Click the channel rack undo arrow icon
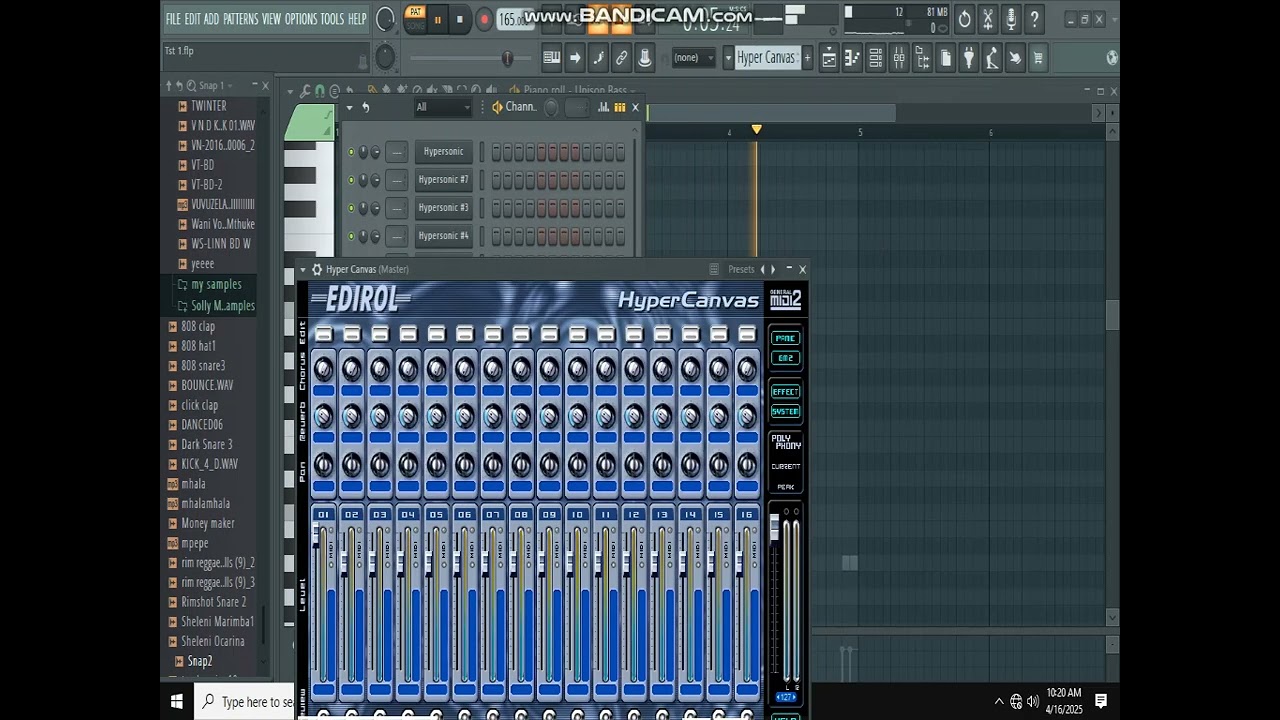Viewport: 1280px width, 720px height. (366, 107)
